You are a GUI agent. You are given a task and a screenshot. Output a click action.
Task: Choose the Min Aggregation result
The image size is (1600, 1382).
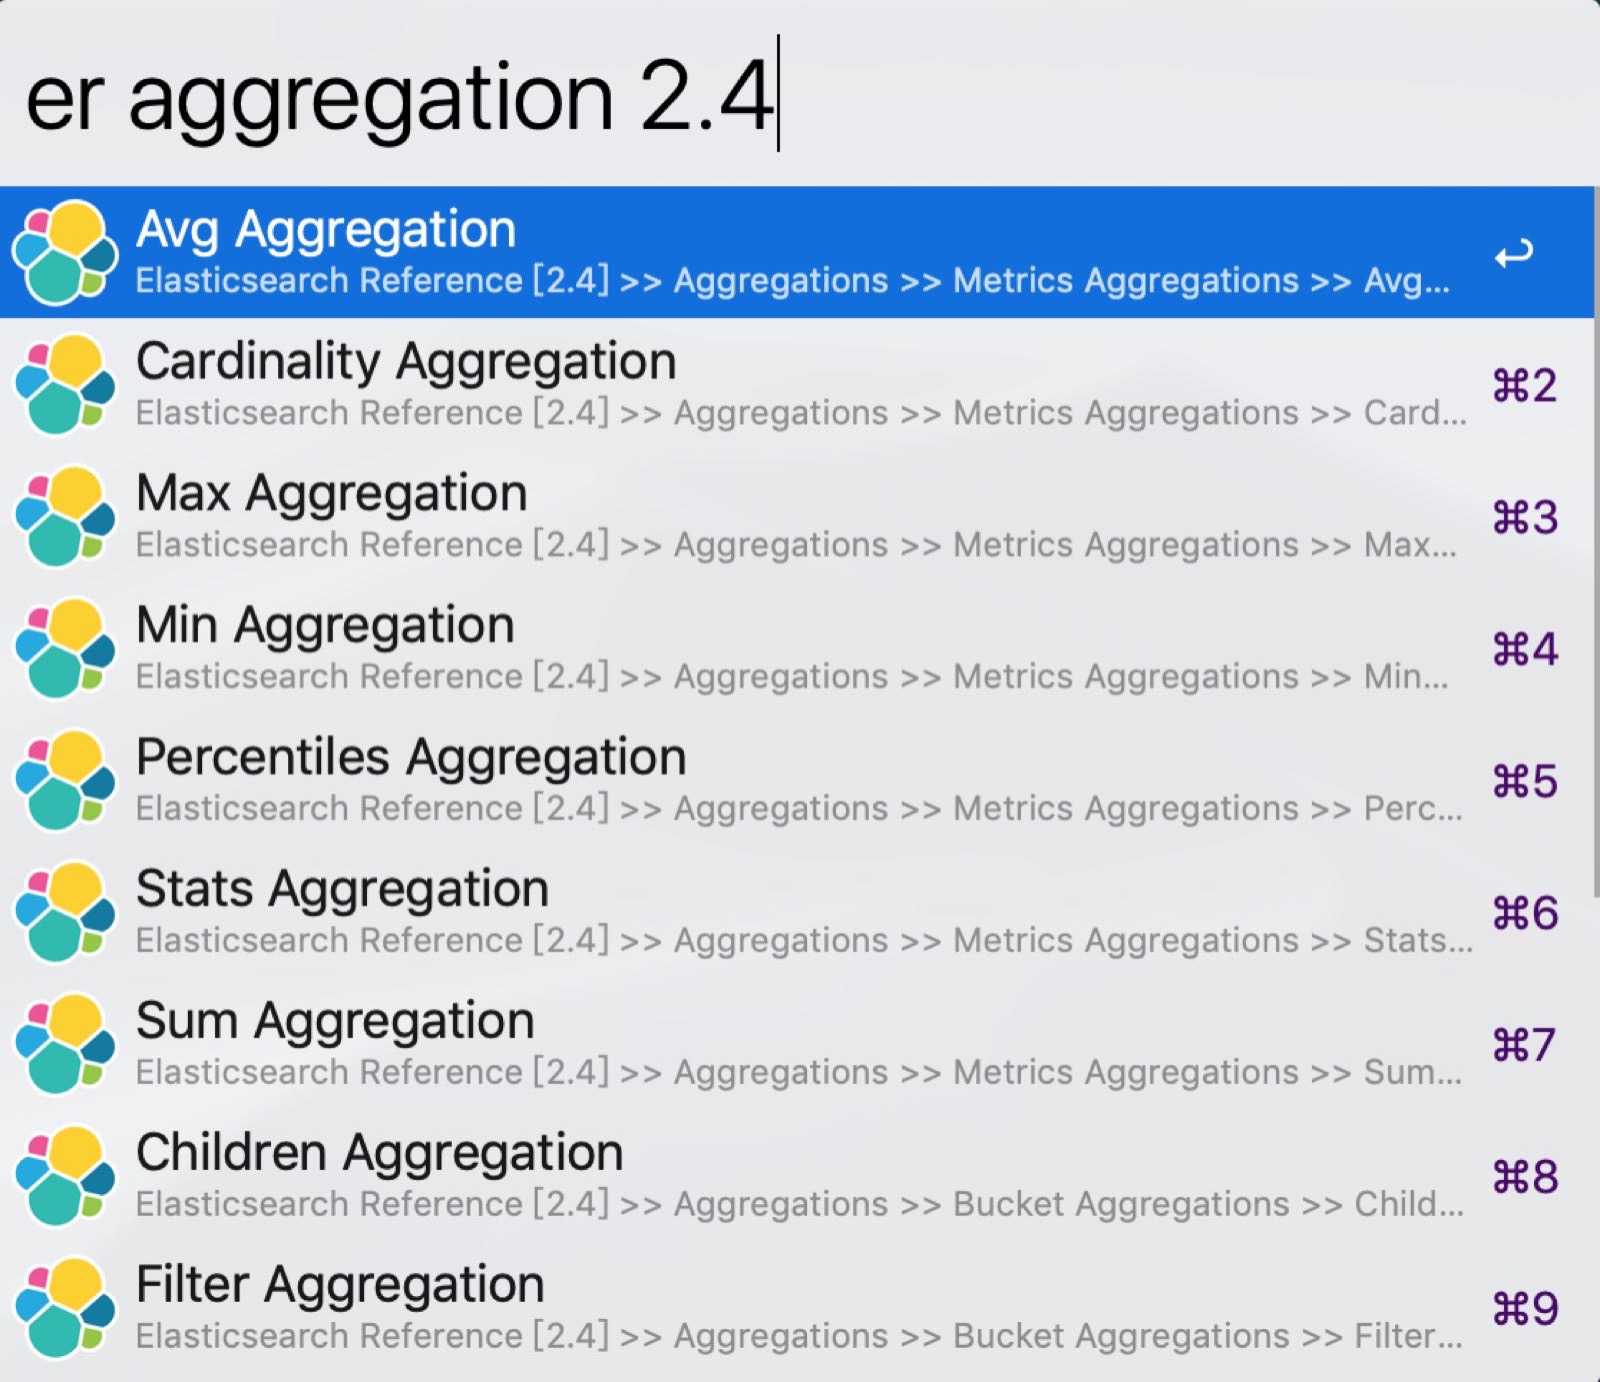(797, 648)
